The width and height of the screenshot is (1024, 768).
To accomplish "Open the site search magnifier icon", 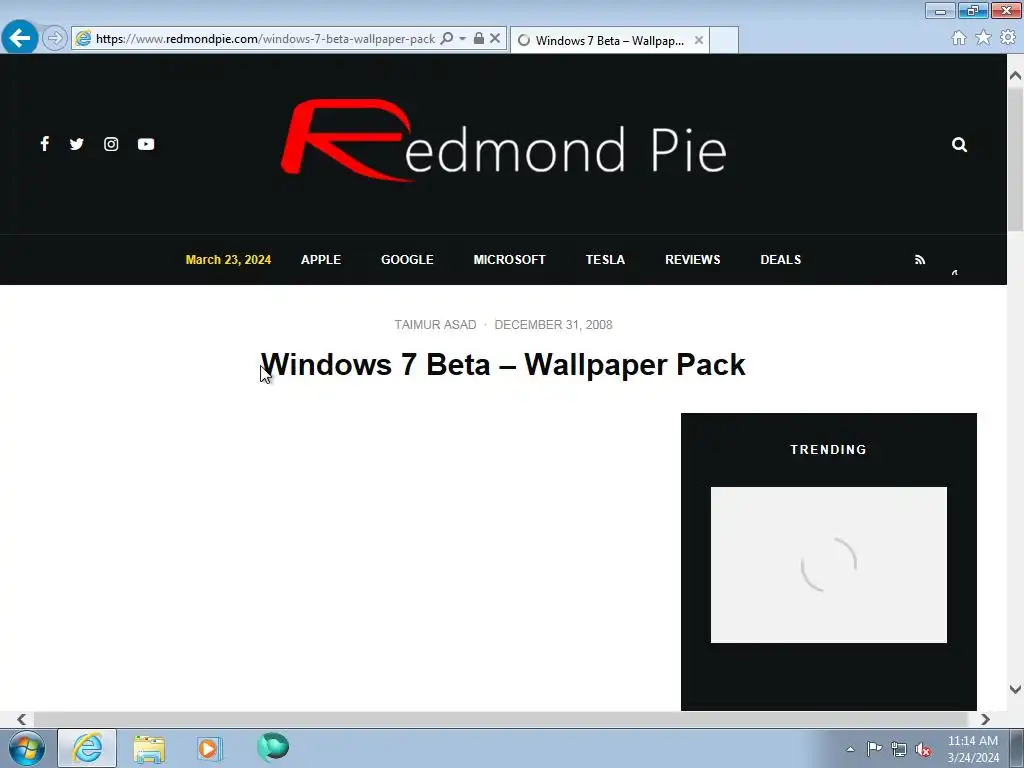I will click(x=959, y=144).
